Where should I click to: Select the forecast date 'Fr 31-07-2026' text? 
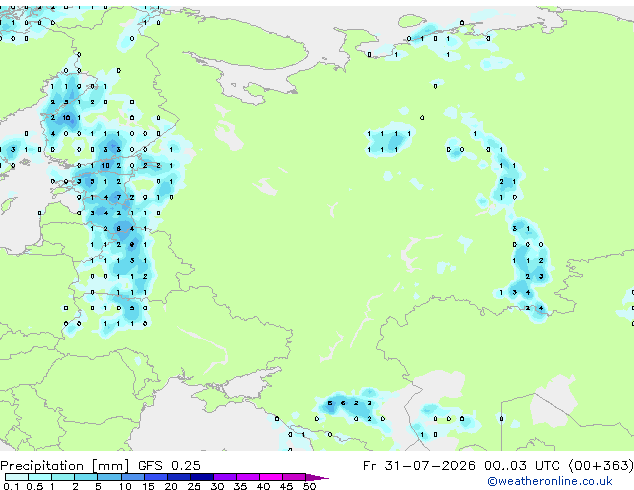tap(418, 466)
